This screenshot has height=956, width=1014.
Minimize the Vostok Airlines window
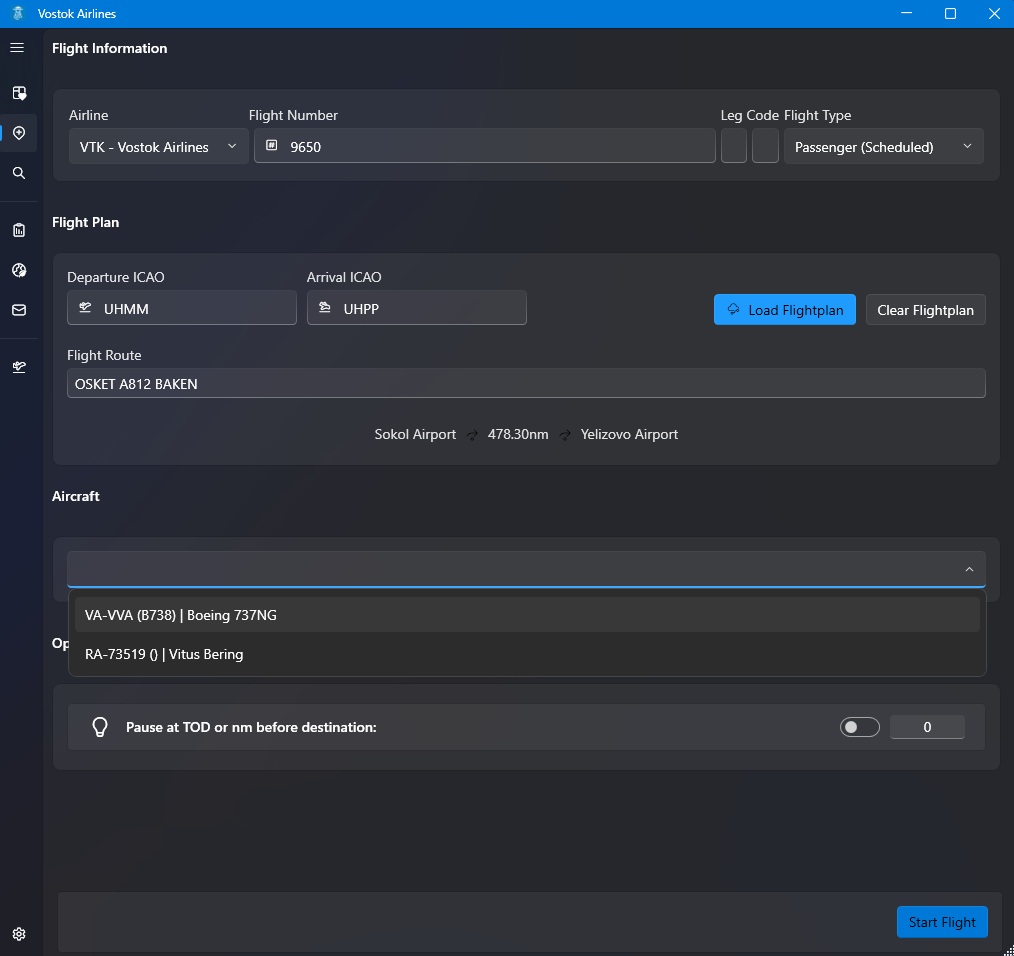click(907, 14)
